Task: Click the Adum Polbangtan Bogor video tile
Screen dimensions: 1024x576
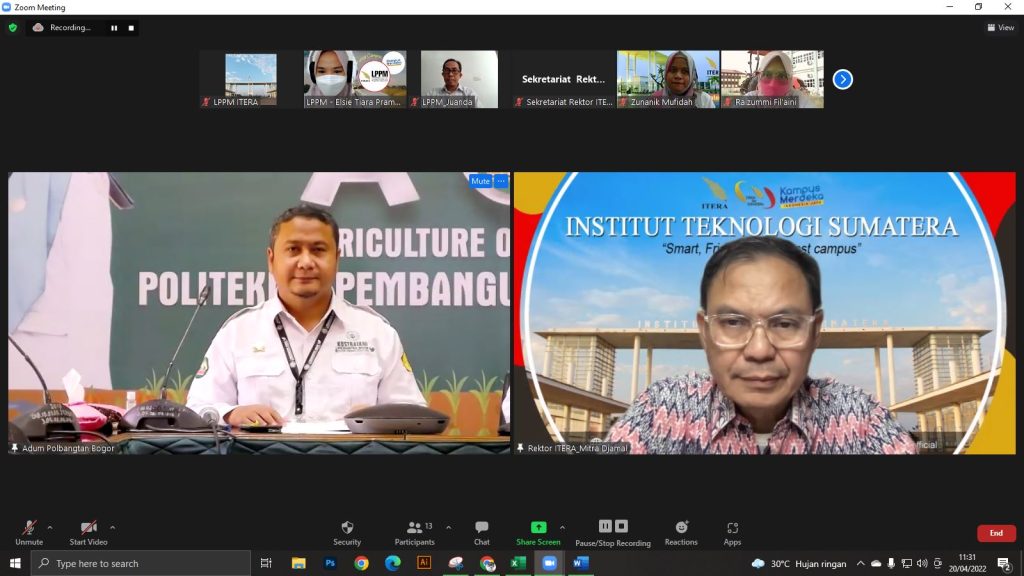Action: [259, 313]
